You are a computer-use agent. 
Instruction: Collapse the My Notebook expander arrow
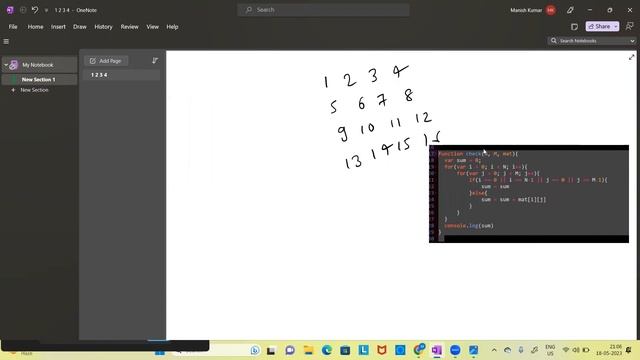(6, 65)
